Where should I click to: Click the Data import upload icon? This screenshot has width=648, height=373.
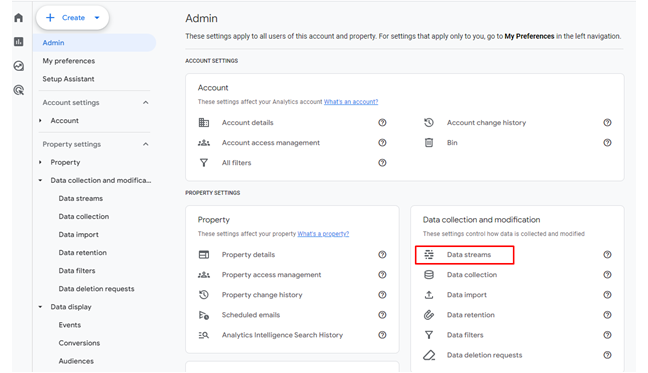click(429, 295)
